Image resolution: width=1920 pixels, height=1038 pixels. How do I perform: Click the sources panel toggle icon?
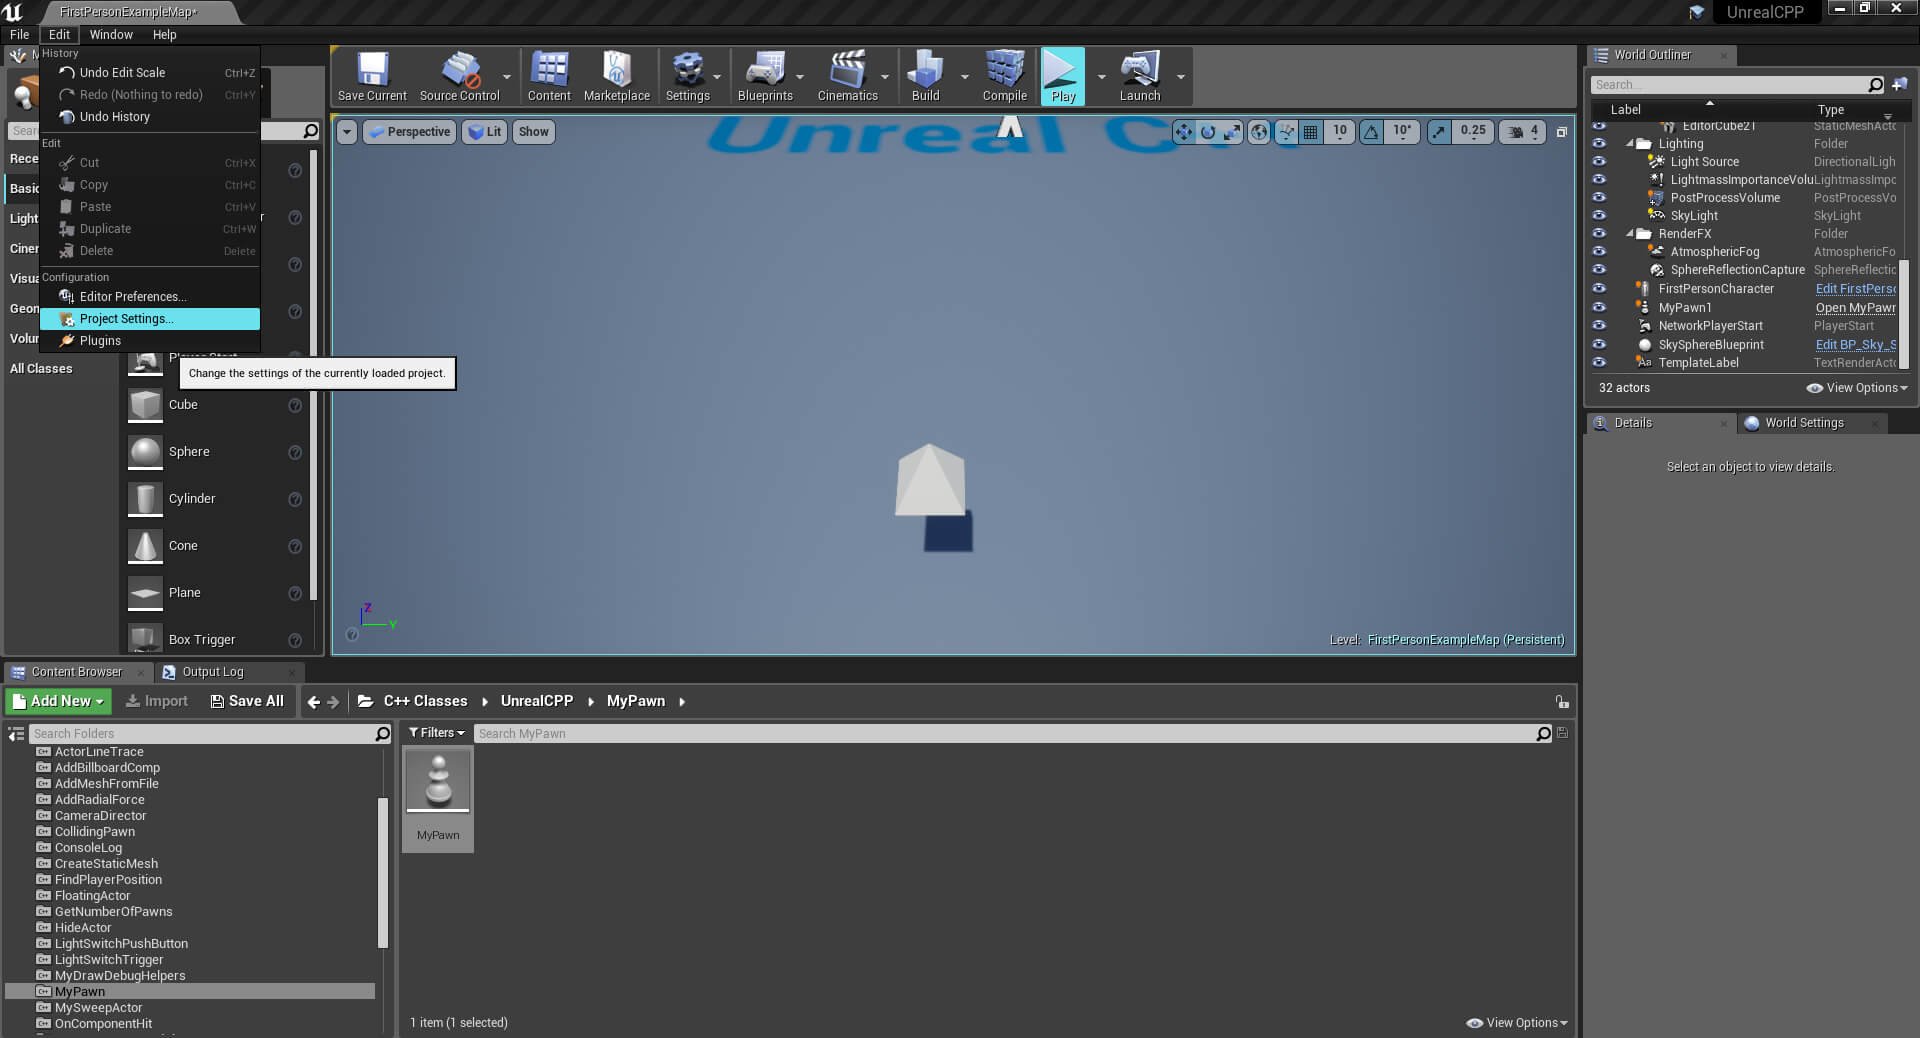tap(16, 734)
